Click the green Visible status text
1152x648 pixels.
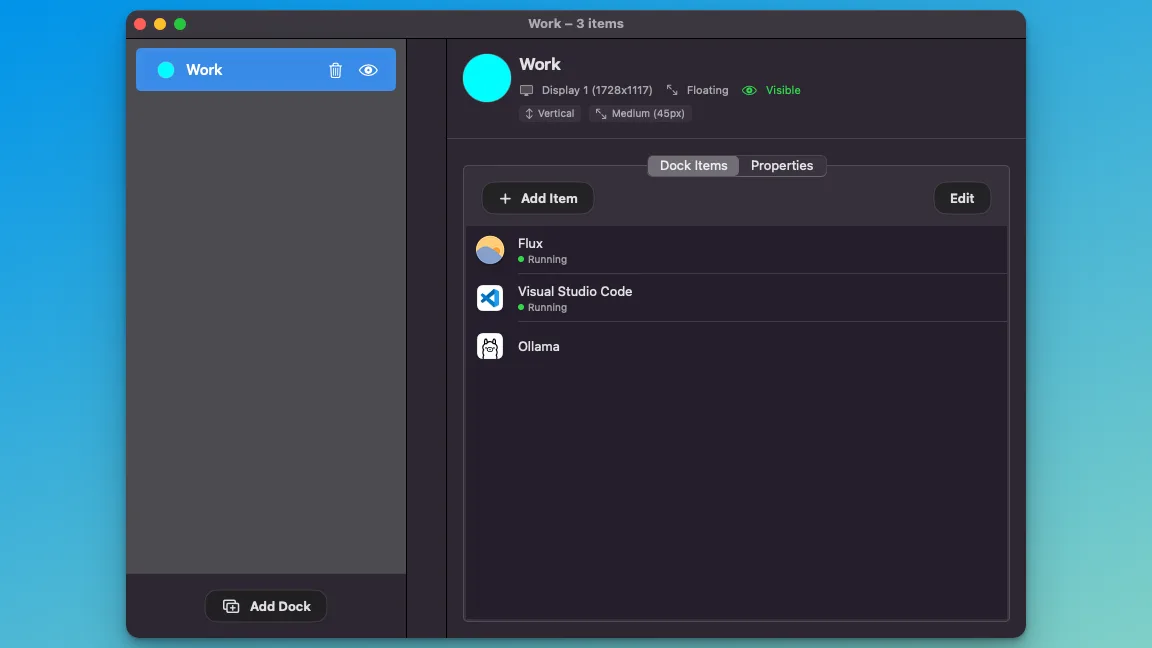783,90
